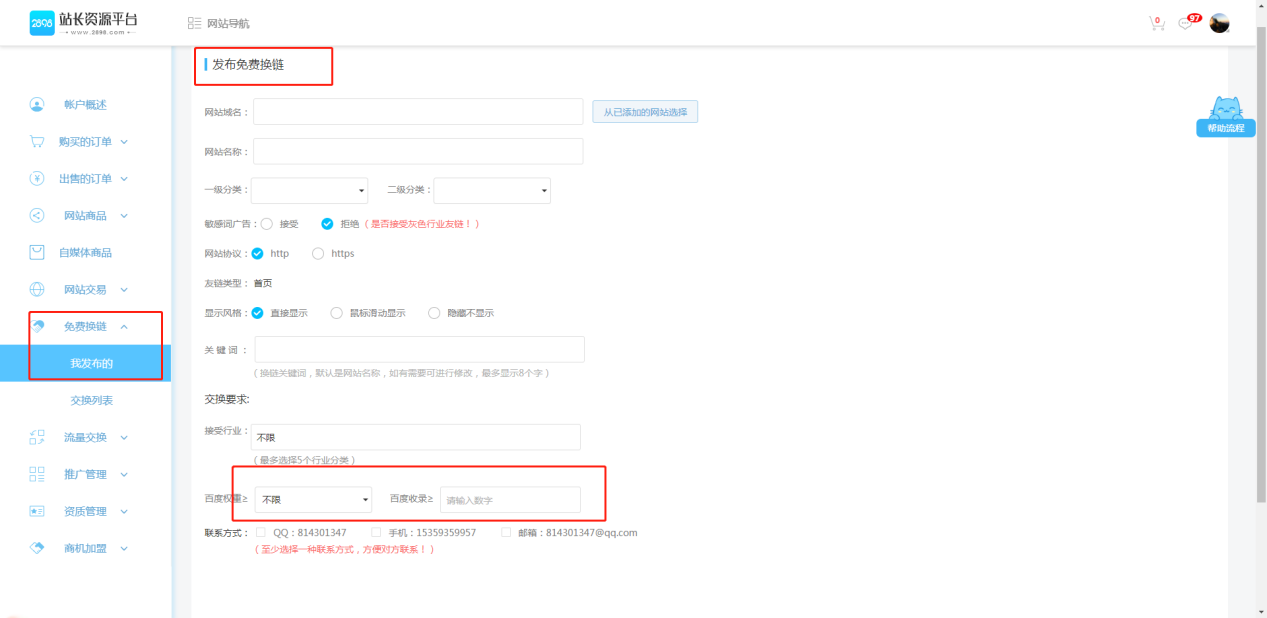This screenshot has height=618, width=1267.
Task: Open the 一级分类 dropdown
Action: point(309,190)
